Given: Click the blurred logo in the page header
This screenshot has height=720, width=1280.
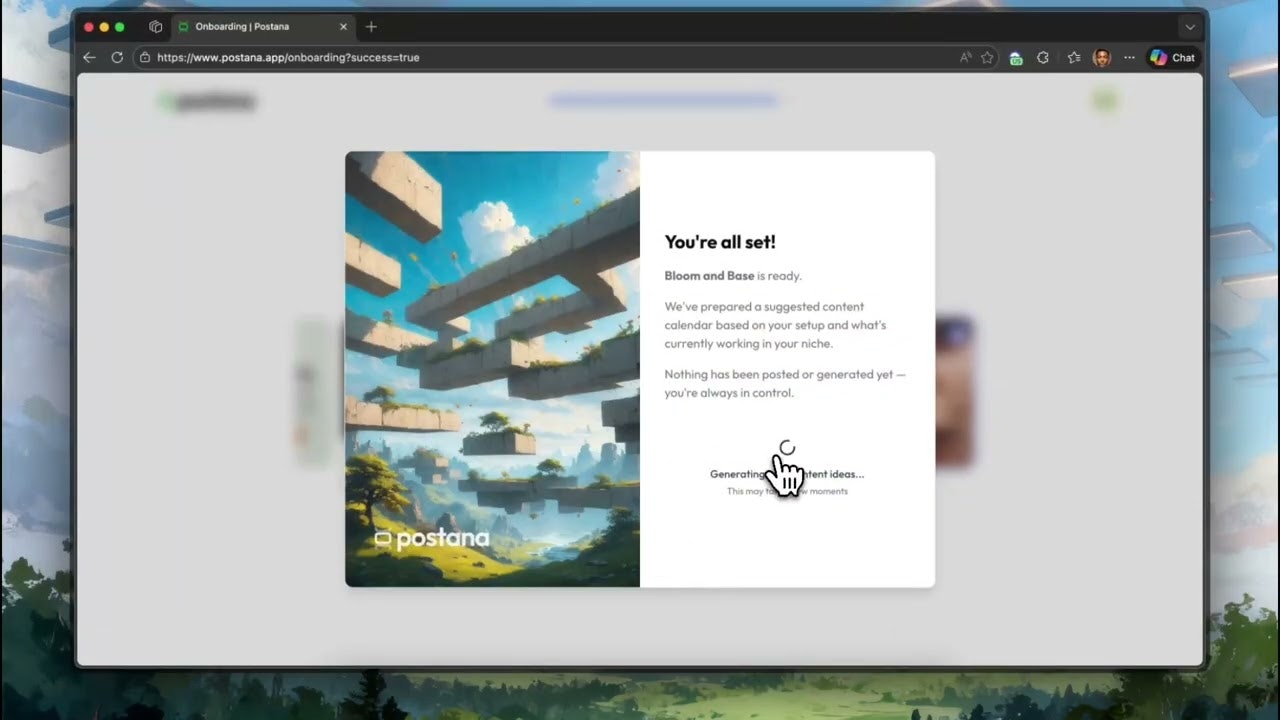Looking at the screenshot, I should click(x=207, y=101).
